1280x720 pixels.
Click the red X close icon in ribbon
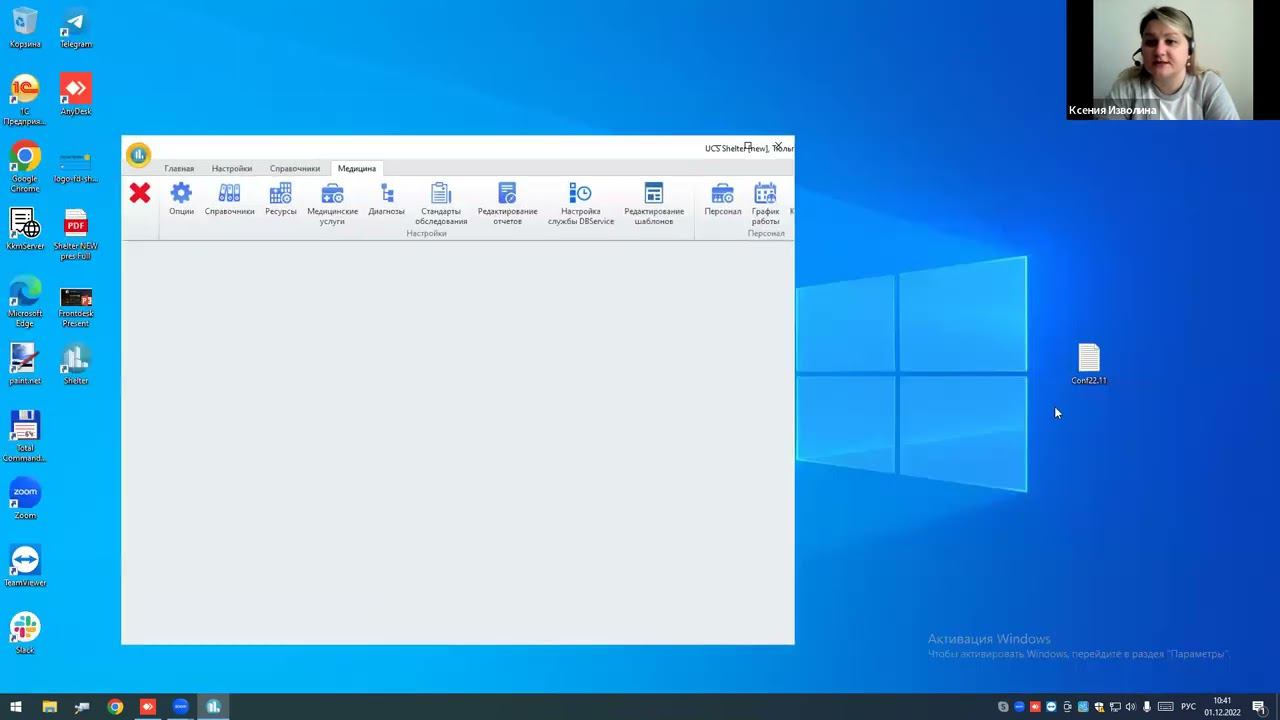[x=140, y=193]
